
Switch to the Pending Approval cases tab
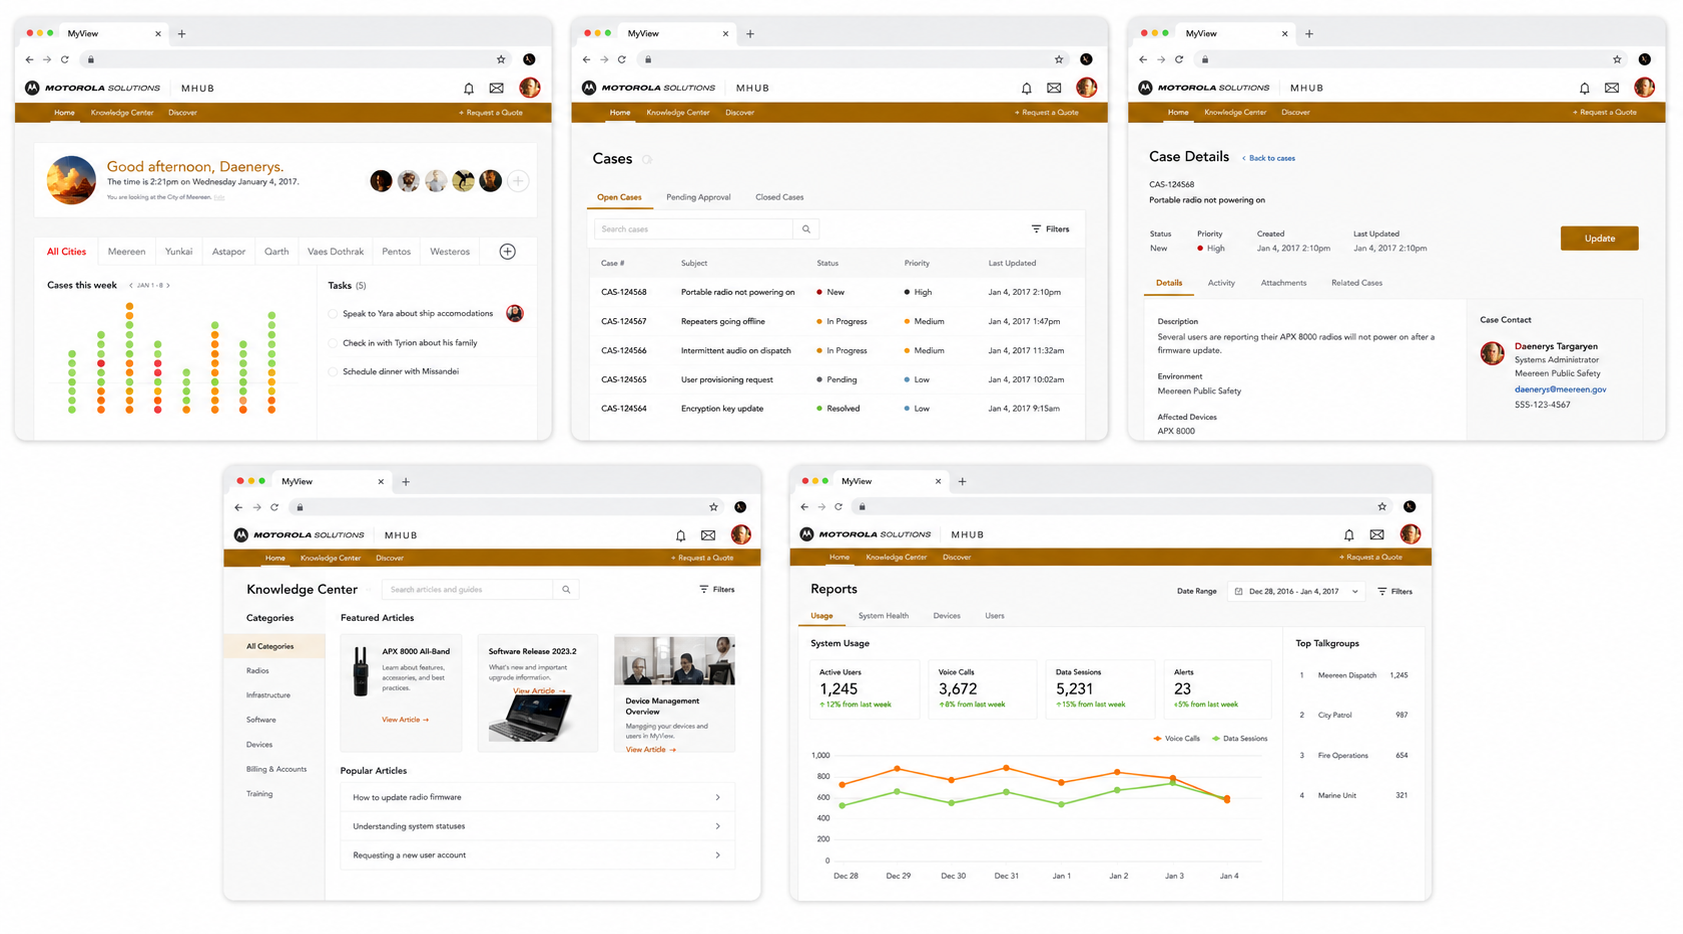tap(698, 197)
